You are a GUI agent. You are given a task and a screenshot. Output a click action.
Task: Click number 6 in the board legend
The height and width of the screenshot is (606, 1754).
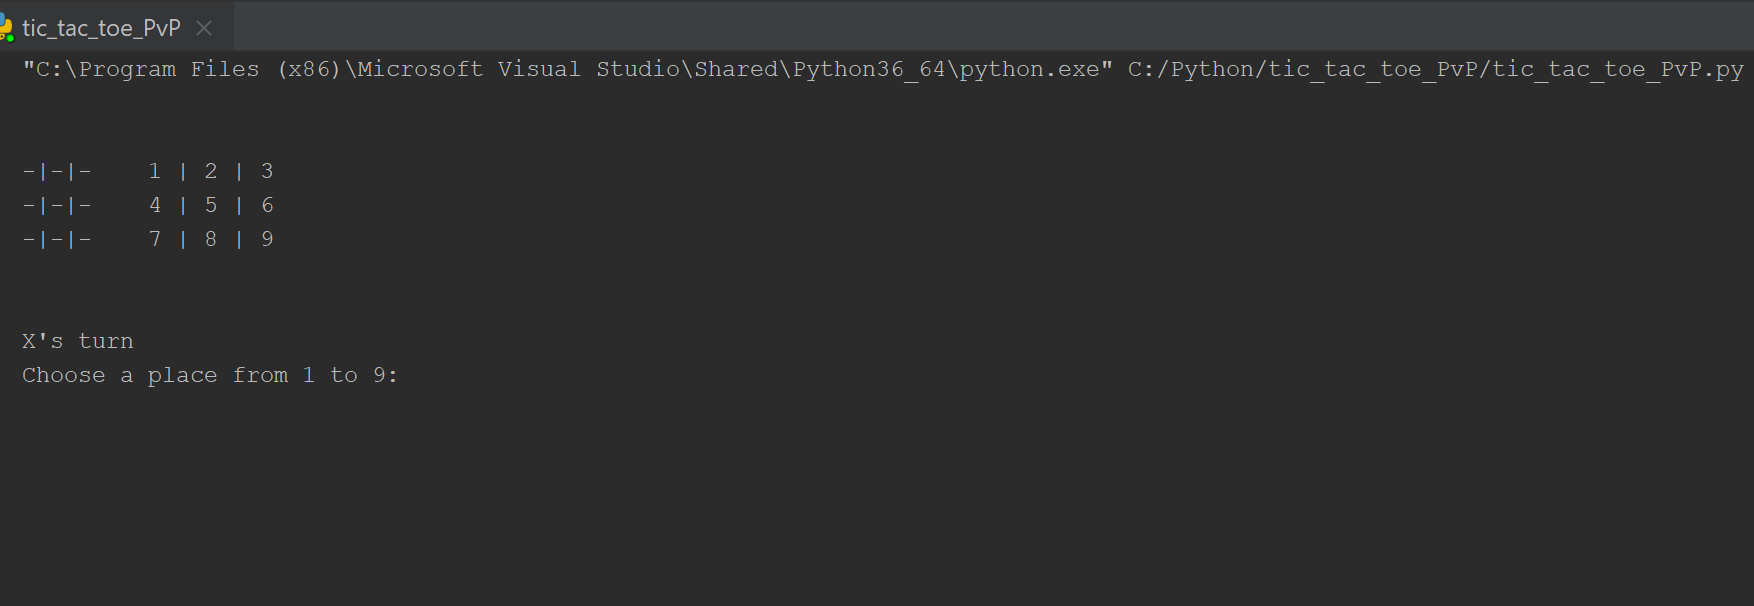coord(267,205)
